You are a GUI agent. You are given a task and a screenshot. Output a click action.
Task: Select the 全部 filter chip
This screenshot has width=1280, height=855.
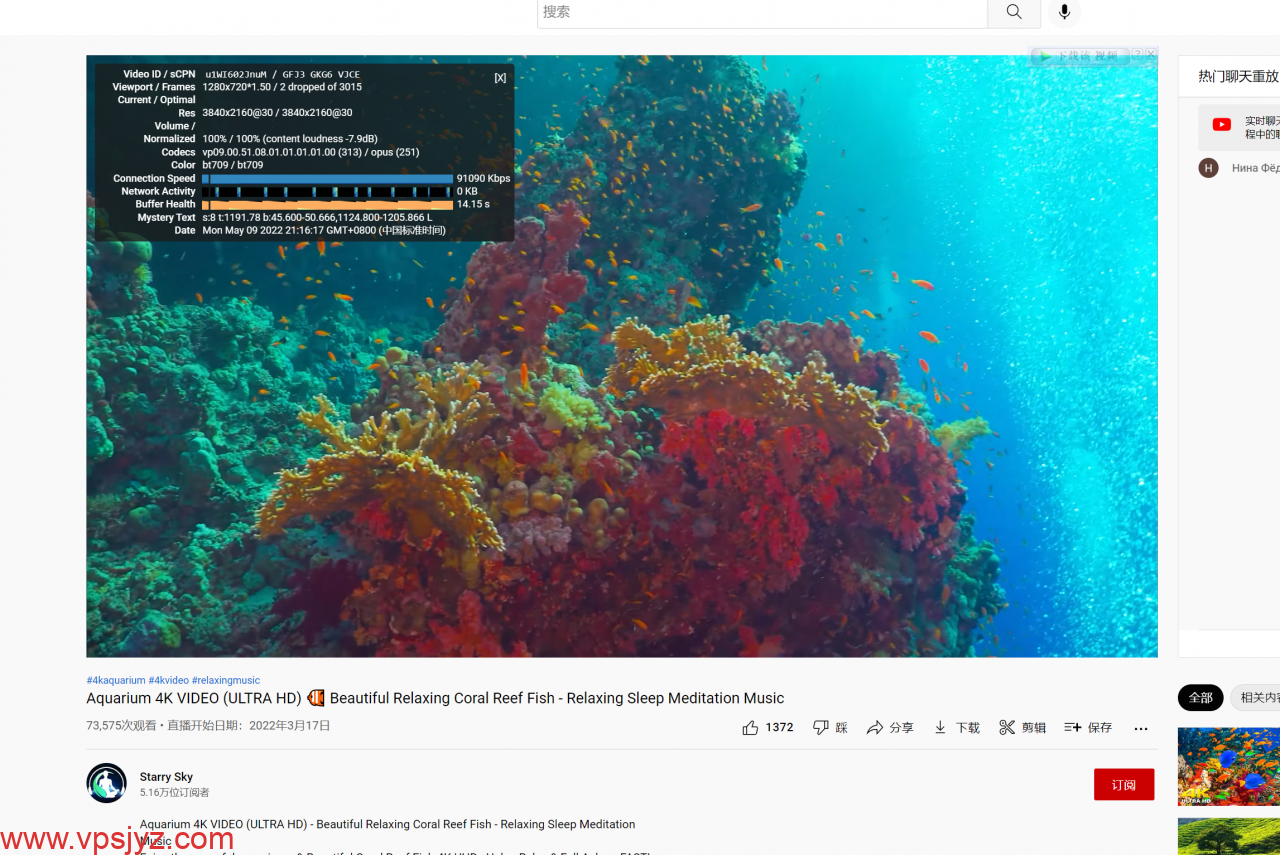pyautogui.click(x=1200, y=698)
